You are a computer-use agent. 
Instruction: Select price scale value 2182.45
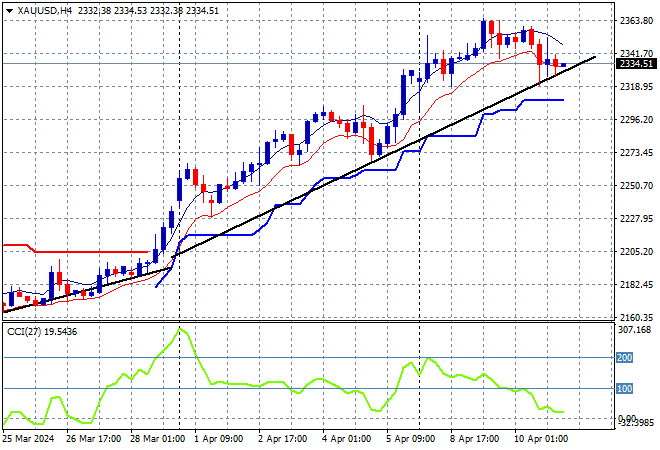coord(636,285)
